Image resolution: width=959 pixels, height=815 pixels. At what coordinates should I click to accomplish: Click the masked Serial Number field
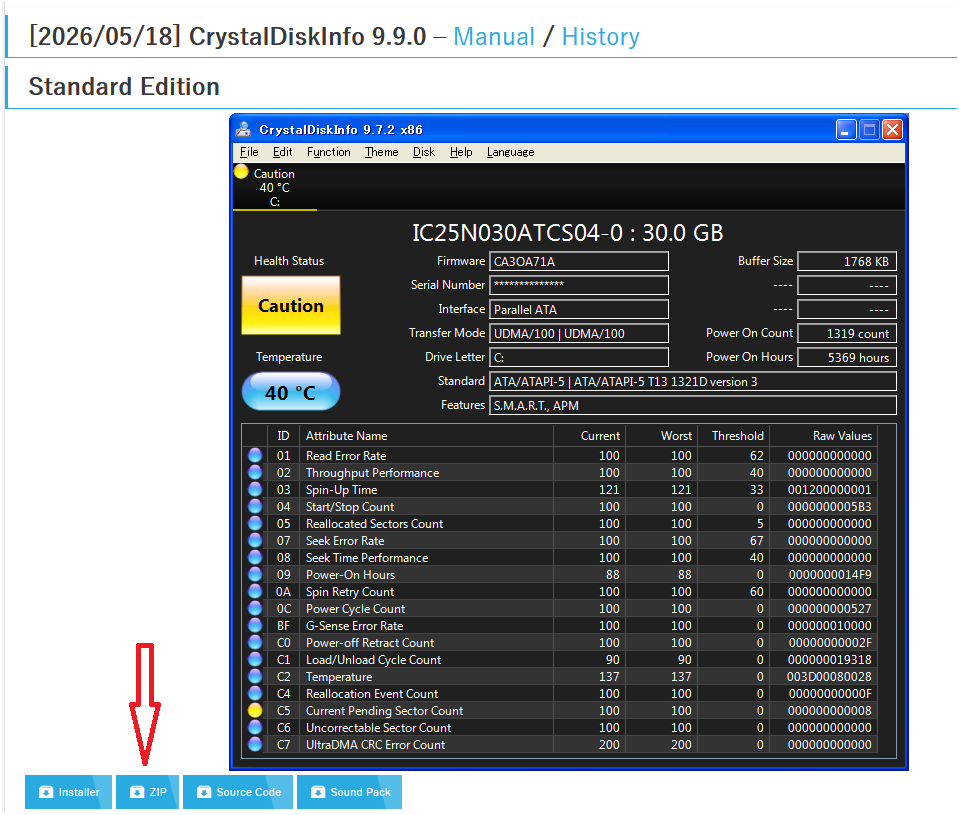579,286
